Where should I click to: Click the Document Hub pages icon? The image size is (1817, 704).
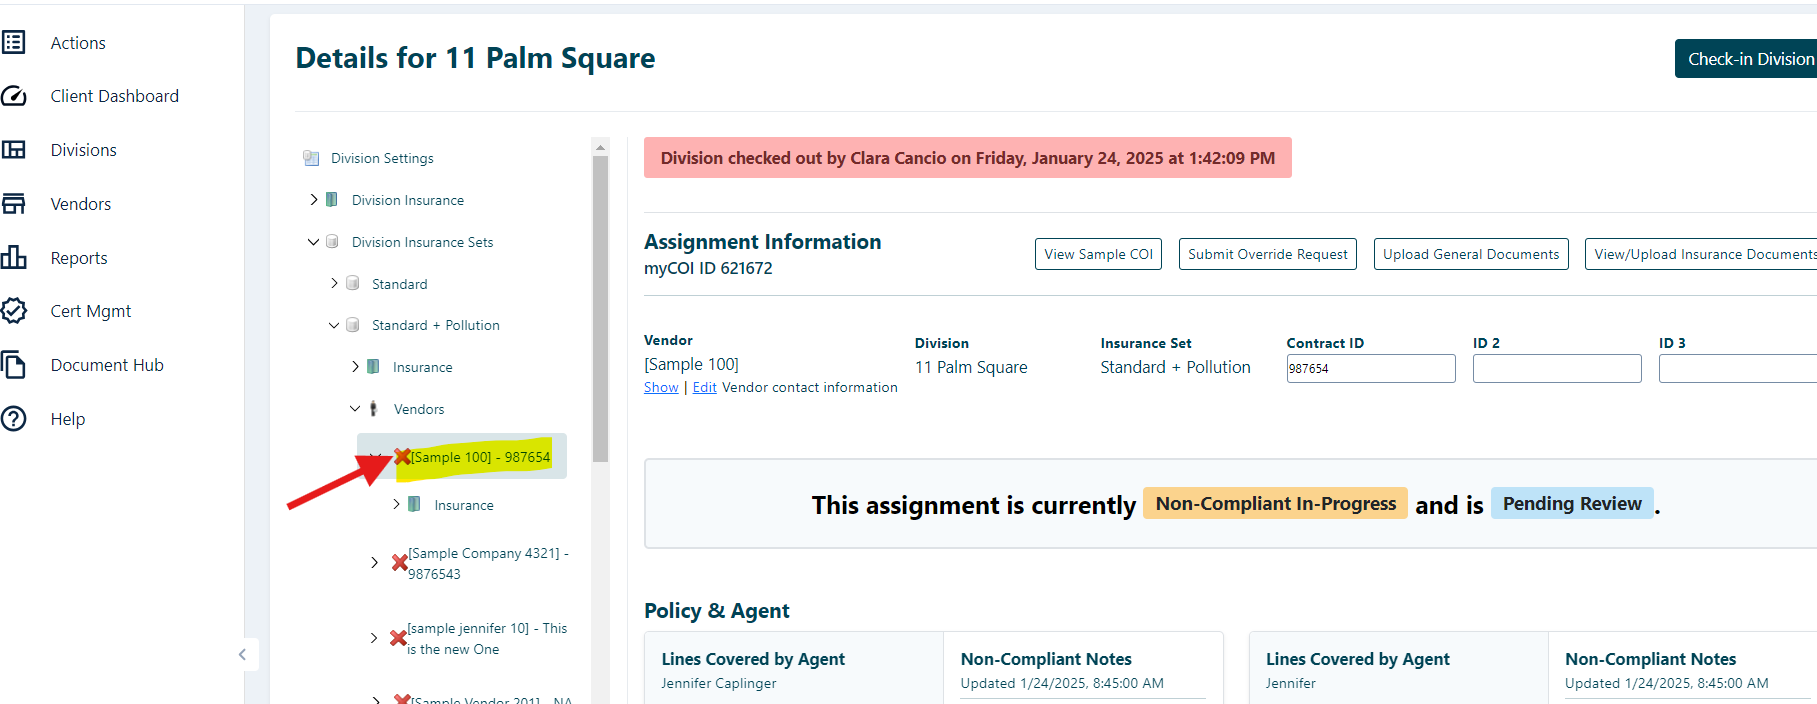tap(14, 365)
